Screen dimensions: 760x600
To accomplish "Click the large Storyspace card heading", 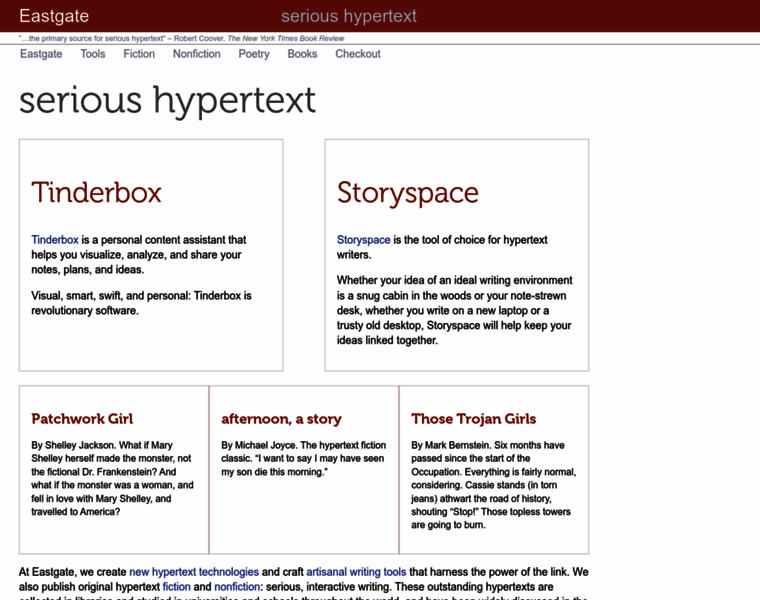I will tap(408, 193).
